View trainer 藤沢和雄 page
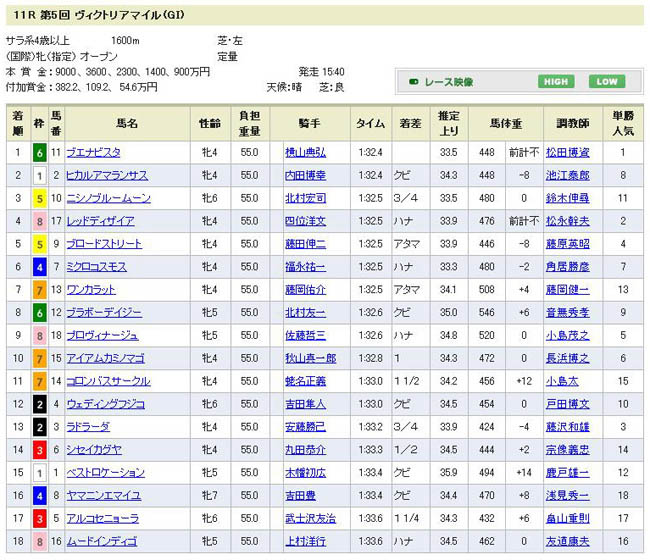Screen dimensions: 650x560 coord(567,427)
